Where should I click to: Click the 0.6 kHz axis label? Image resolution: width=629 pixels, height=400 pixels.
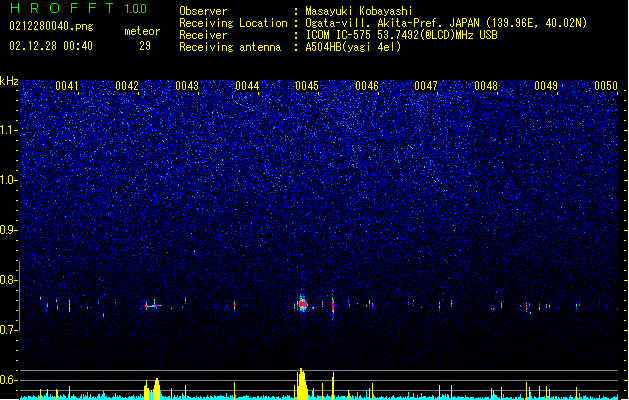[x=8, y=380]
